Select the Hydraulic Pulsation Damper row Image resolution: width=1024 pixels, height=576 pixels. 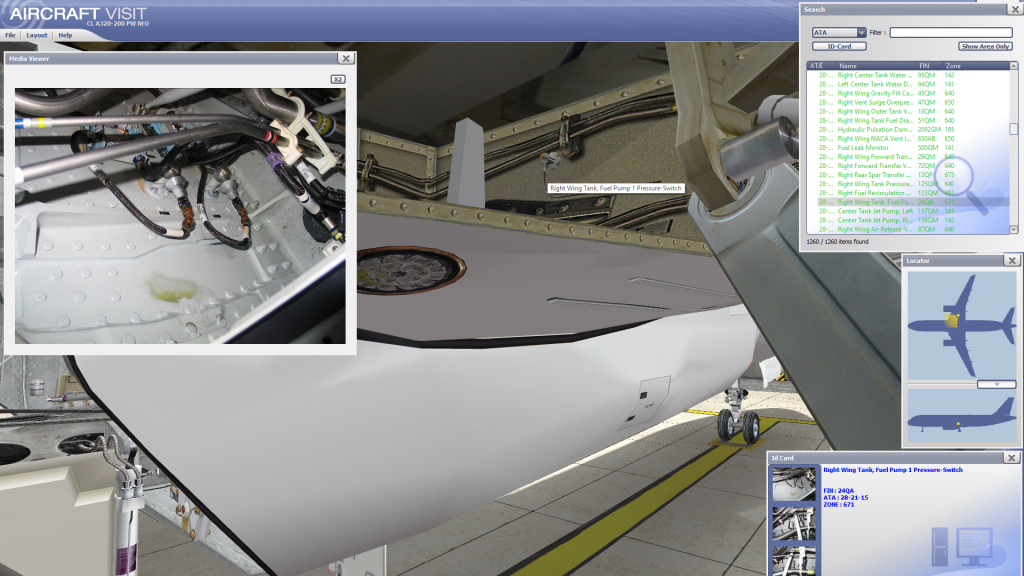[908, 129]
